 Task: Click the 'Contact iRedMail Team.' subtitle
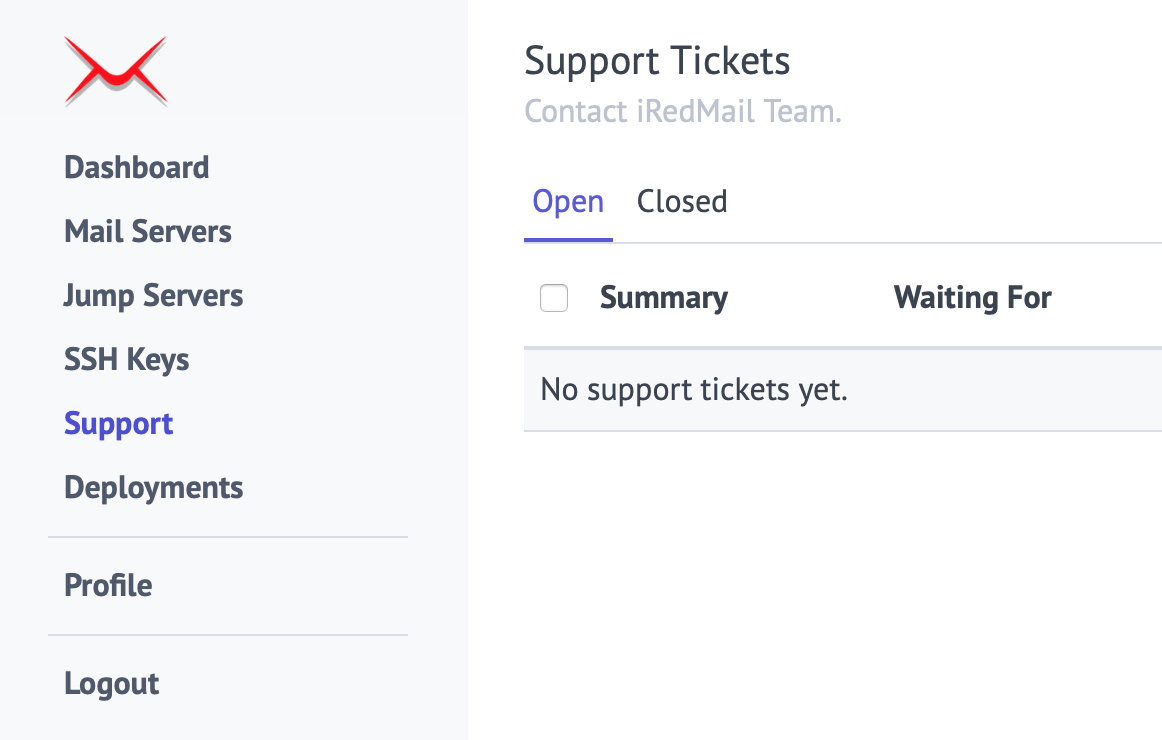click(x=683, y=111)
